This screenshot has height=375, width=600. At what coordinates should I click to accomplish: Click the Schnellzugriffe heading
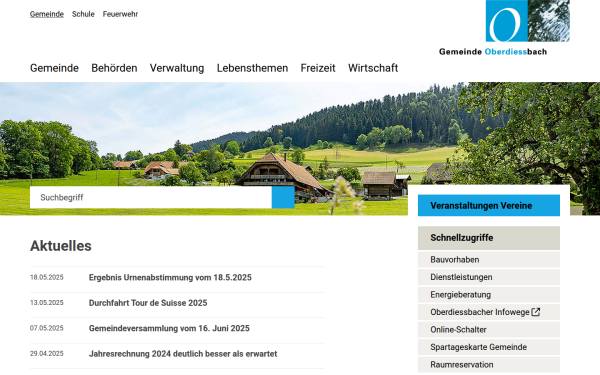click(x=489, y=238)
